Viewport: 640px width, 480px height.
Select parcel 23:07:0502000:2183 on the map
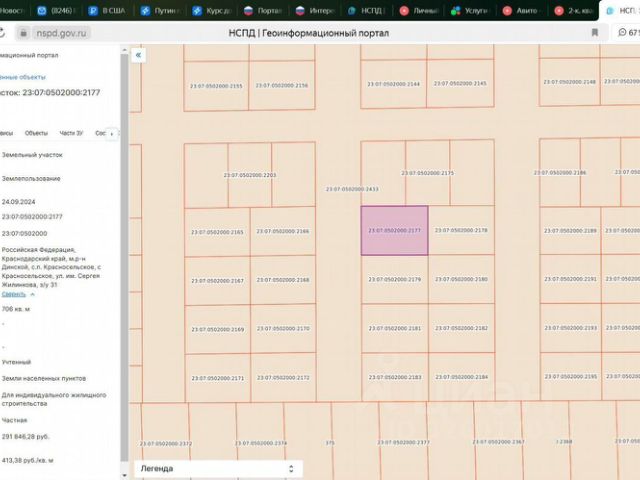395,377
